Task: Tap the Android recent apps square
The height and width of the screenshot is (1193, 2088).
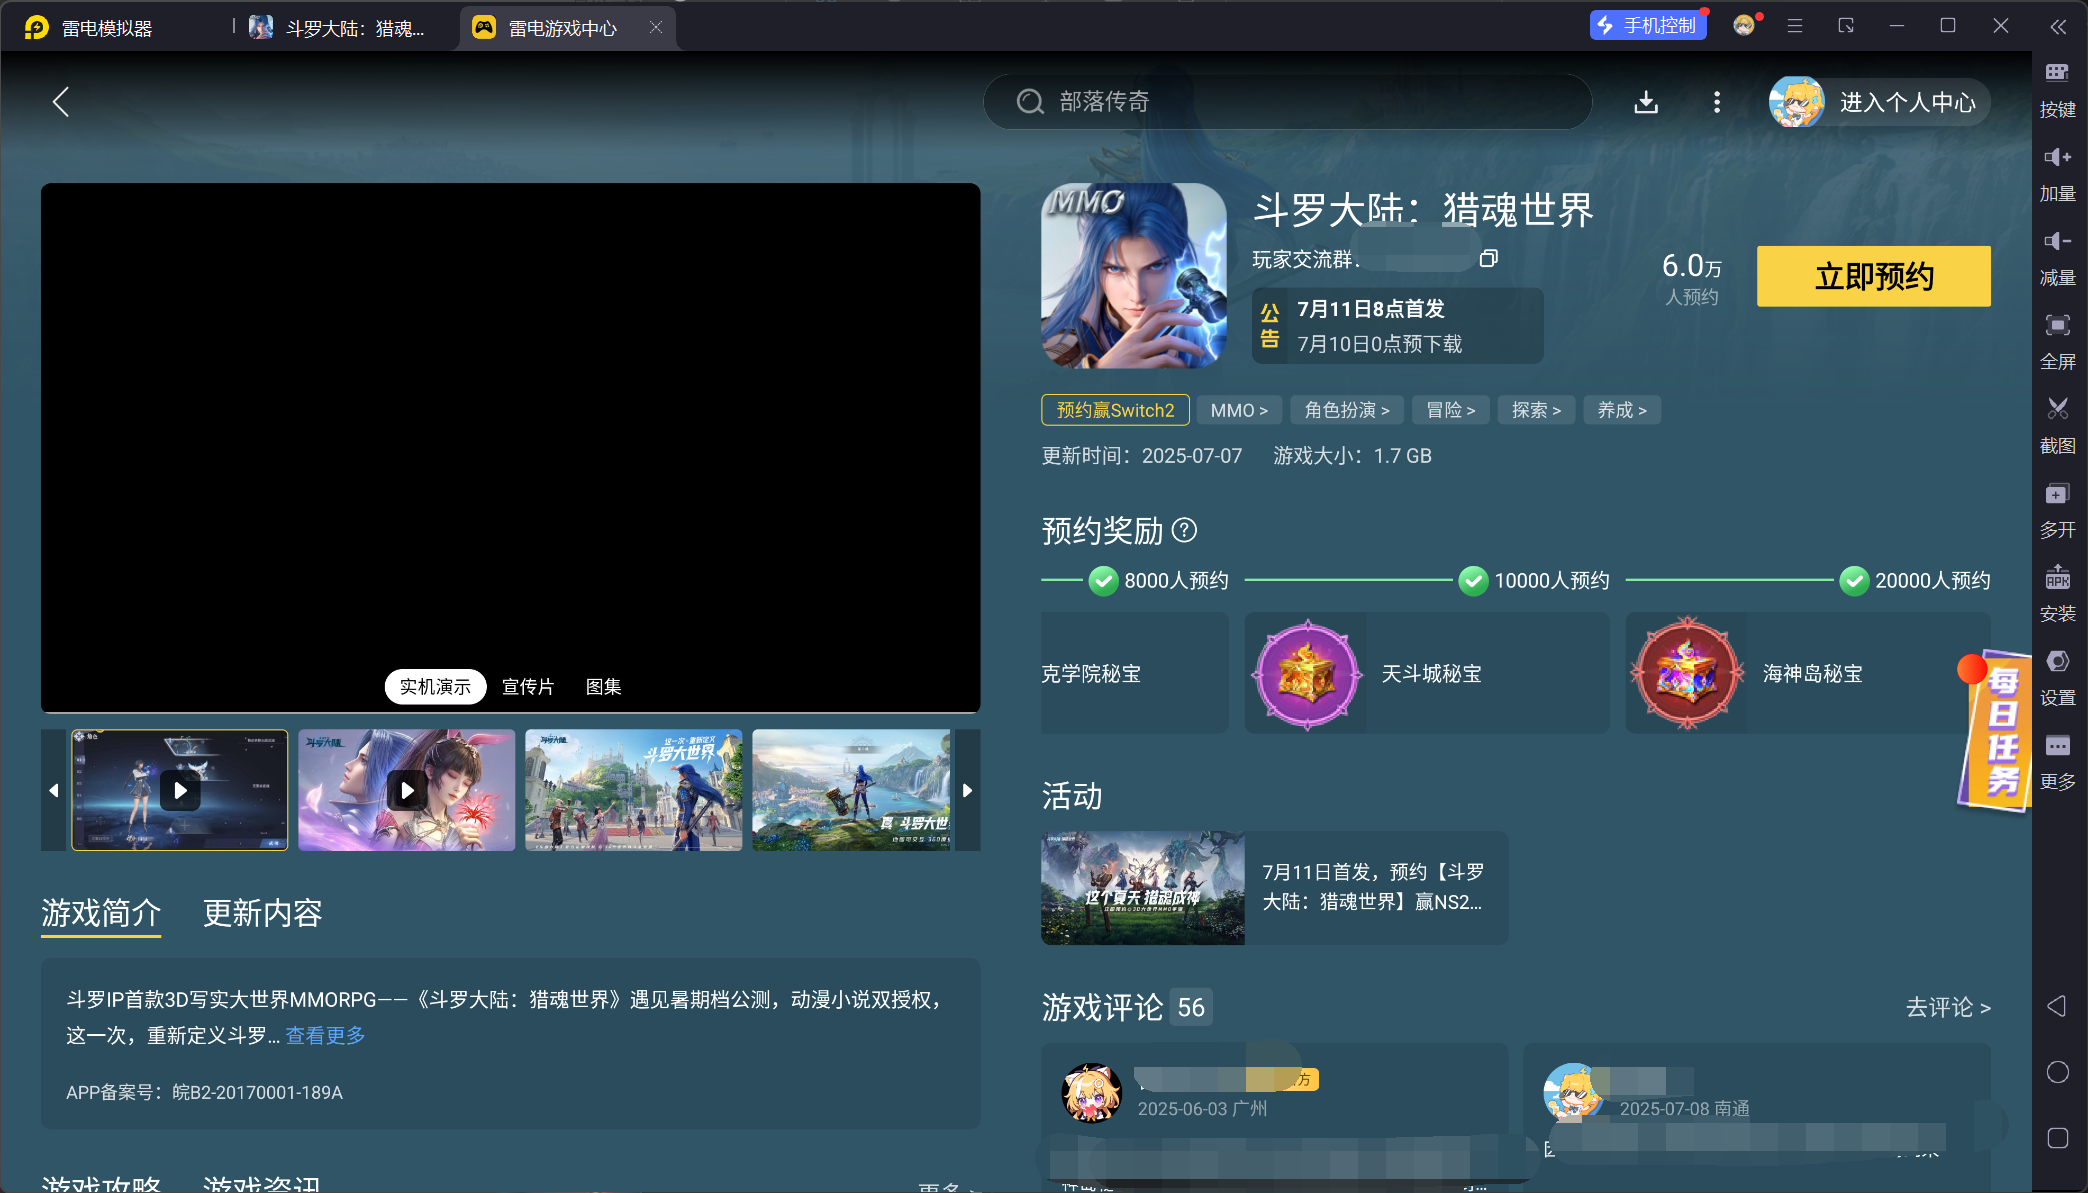Action: tap(2057, 1138)
